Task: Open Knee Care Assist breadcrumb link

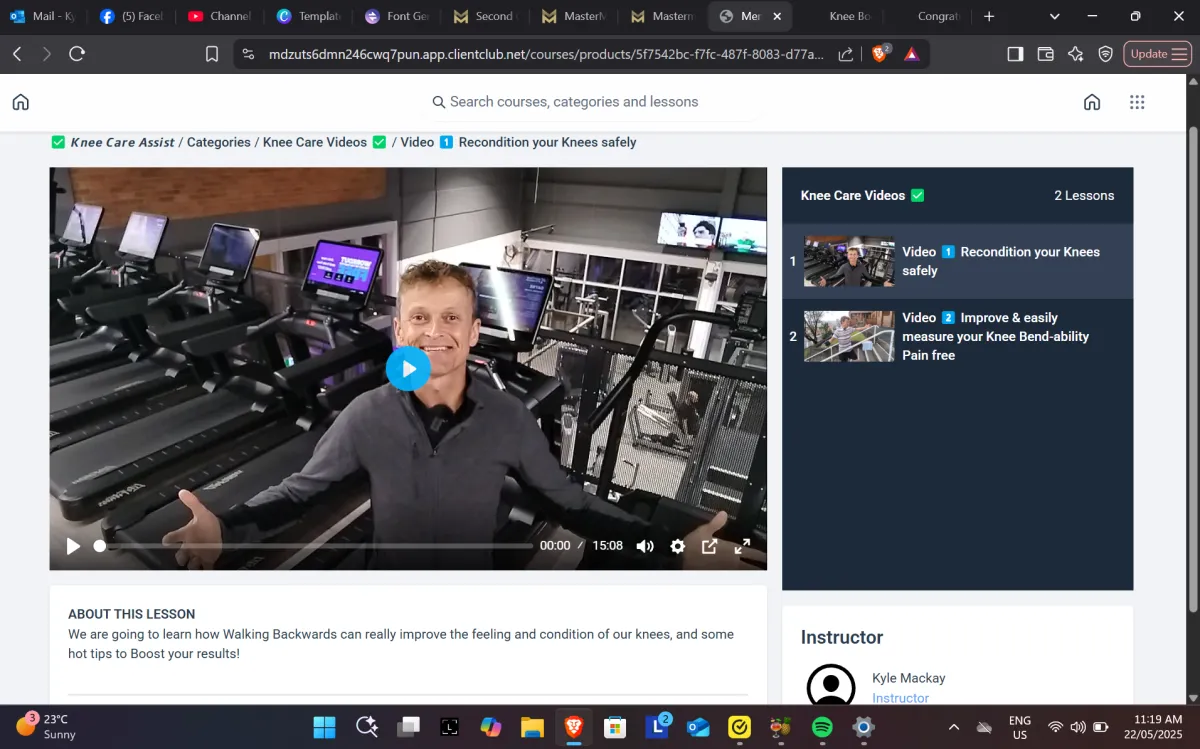Action: pyautogui.click(x=122, y=142)
